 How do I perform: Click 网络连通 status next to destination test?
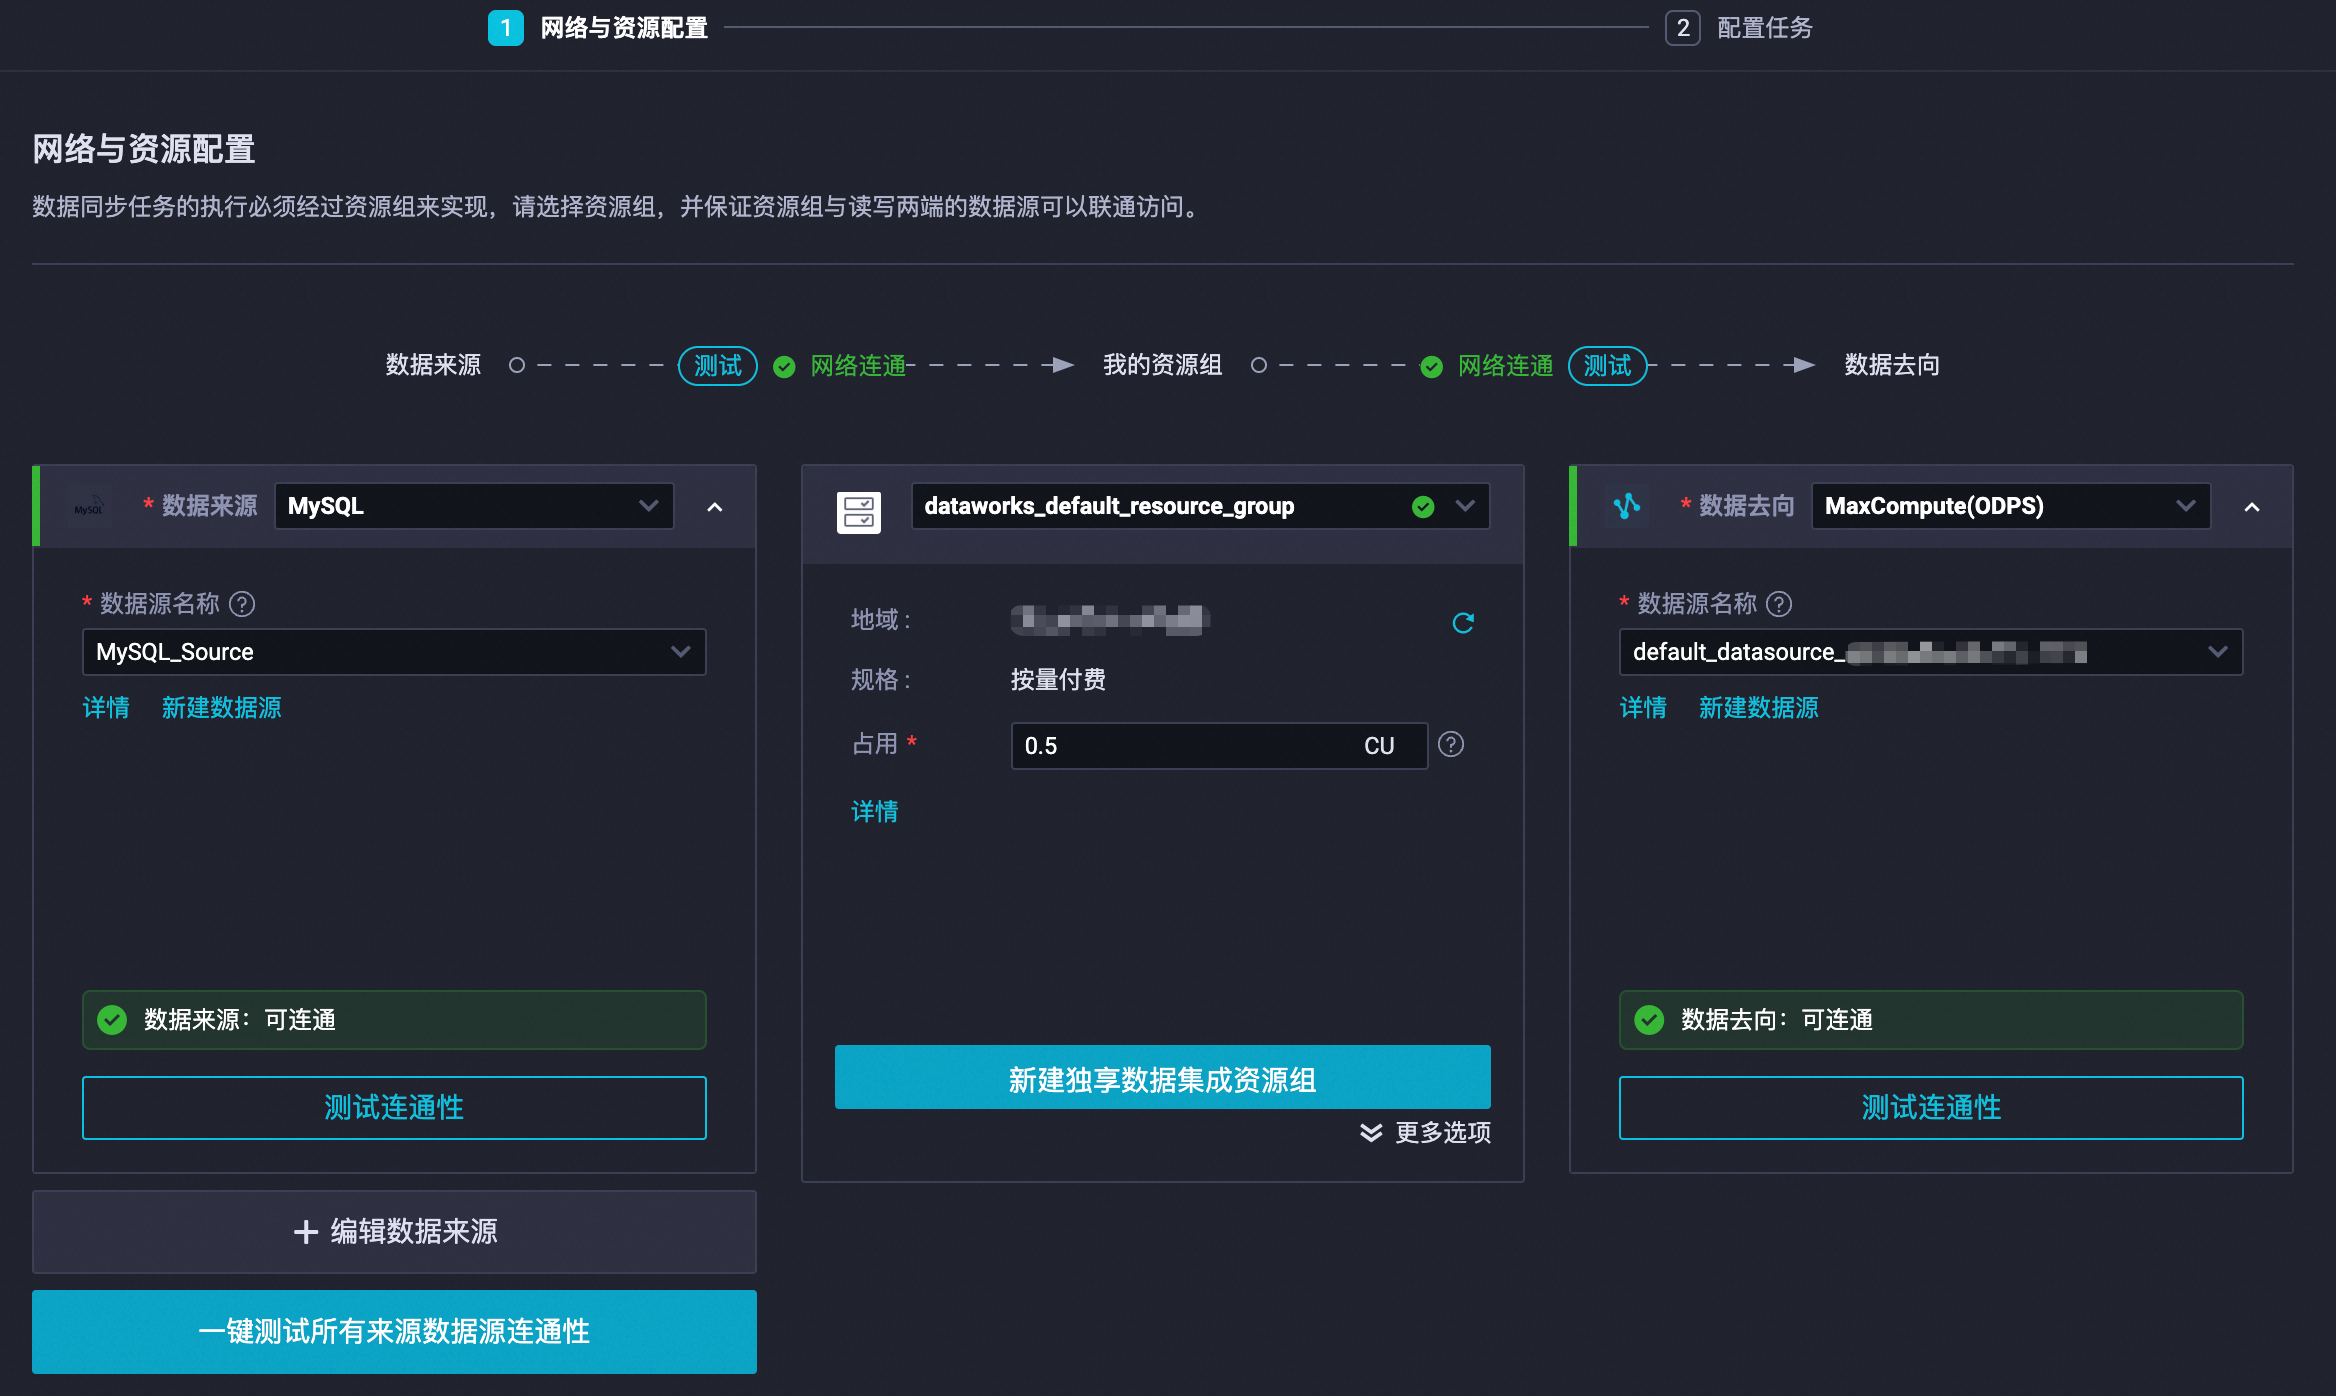coord(1506,366)
